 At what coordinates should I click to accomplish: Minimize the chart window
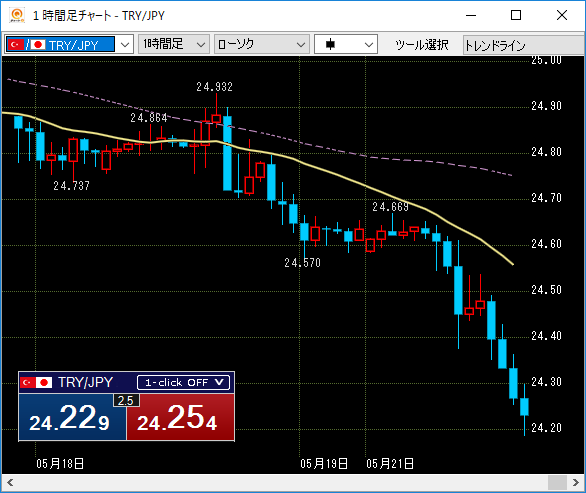[x=471, y=15]
